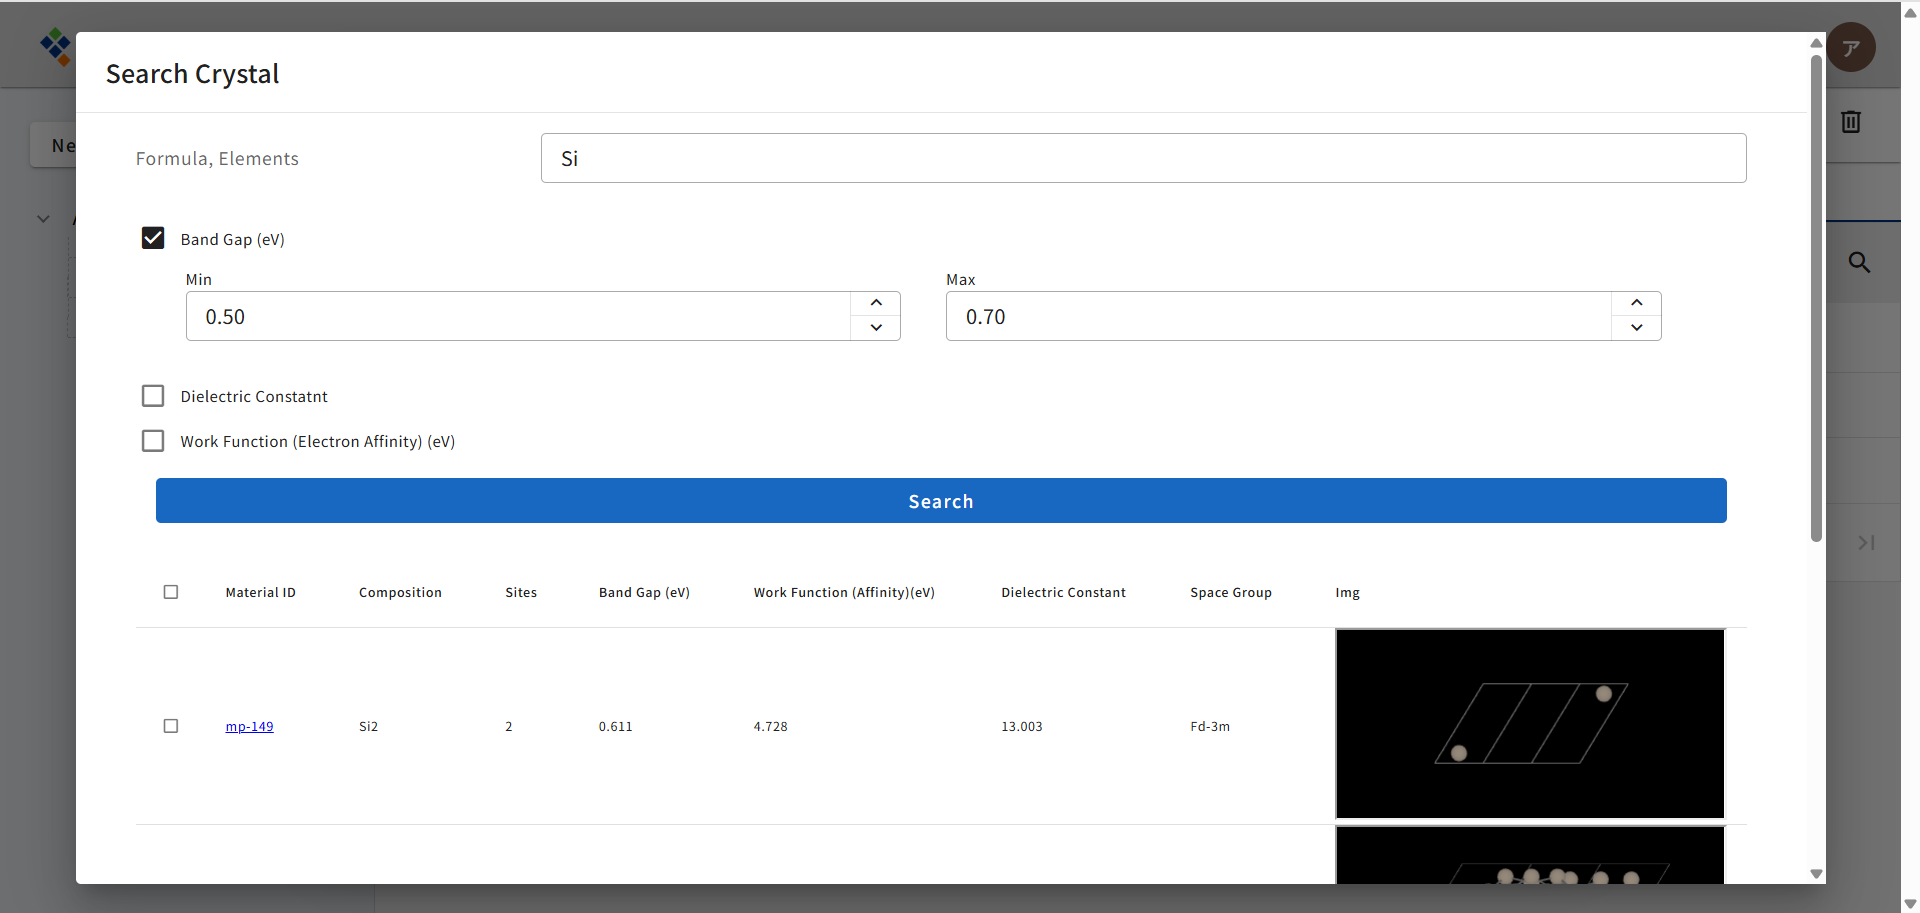Tick the select-all results header checkbox
The height and width of the screenshot is (913, 1920).
tap(171, 592)
